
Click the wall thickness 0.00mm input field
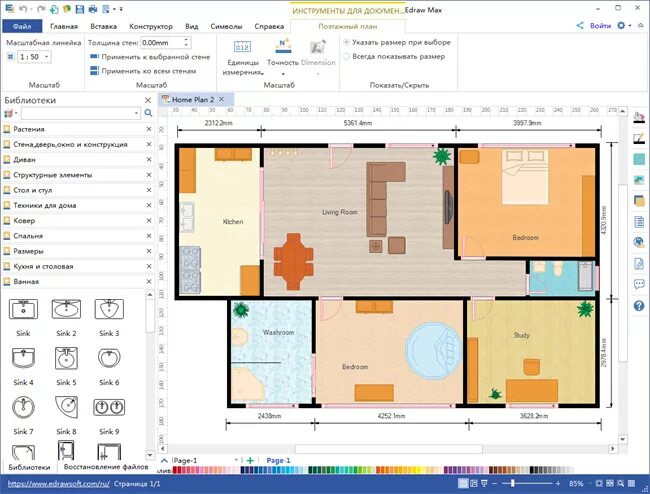(x=161, y=42)
